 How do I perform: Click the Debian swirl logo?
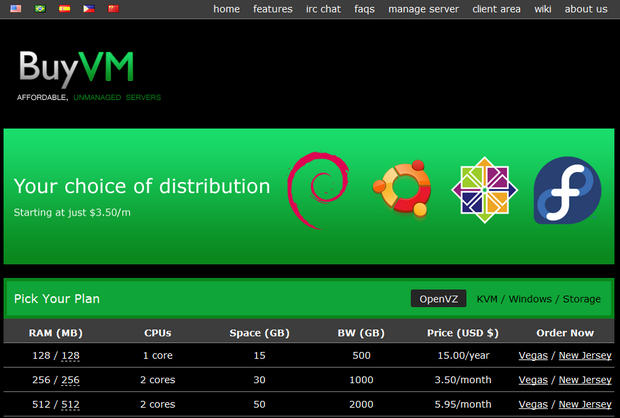318,190
